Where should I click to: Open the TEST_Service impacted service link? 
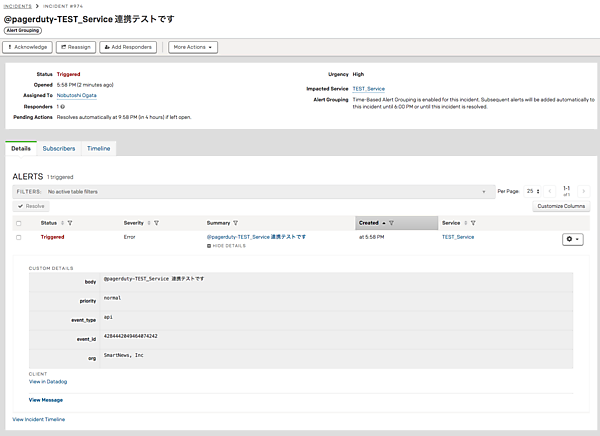pos(369,89)
